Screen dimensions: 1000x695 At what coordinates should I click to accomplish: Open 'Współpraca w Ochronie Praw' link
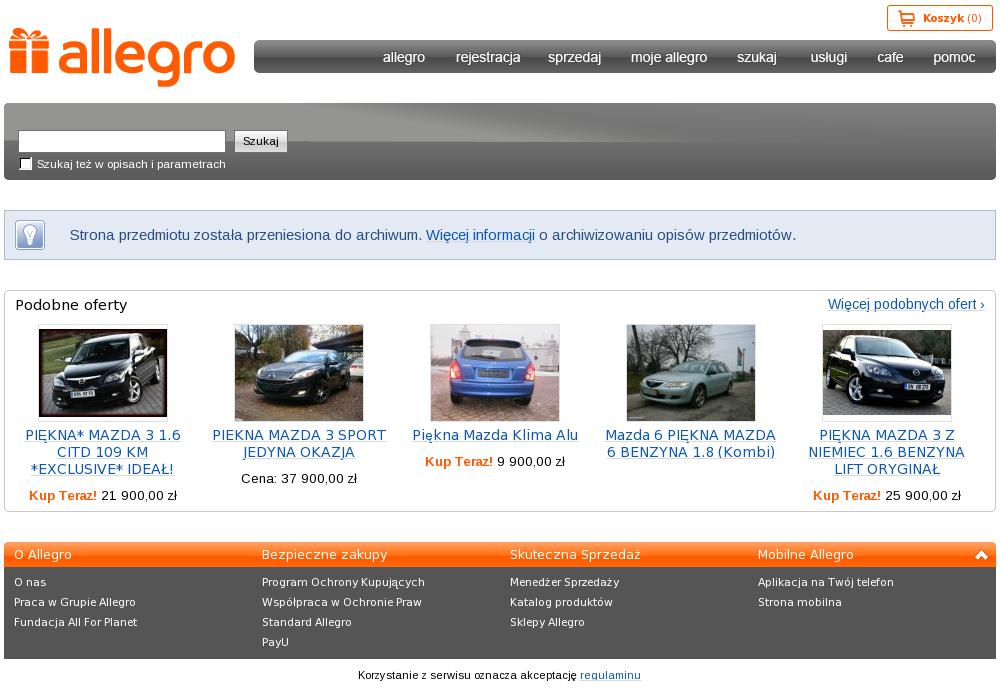(x=342, y=603)
